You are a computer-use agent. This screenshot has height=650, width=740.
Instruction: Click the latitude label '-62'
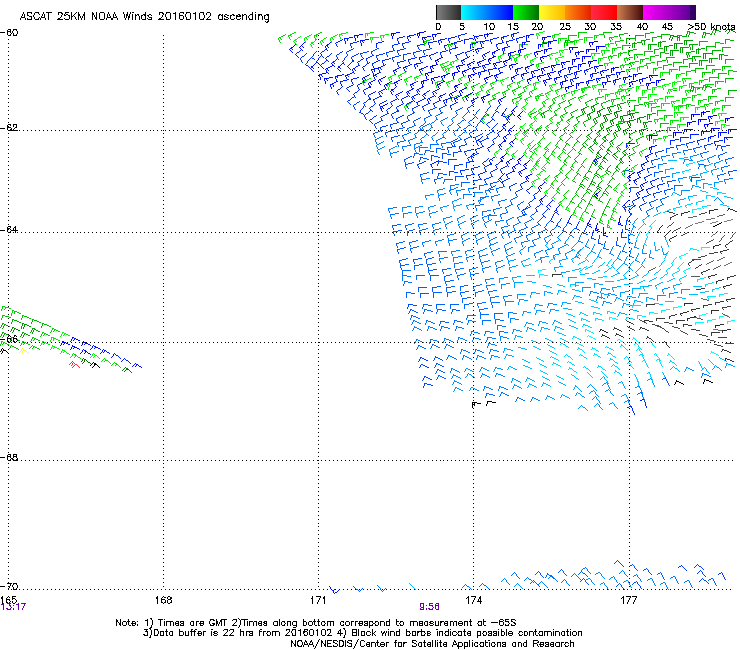pyautogui.click(x=9, y=128)
